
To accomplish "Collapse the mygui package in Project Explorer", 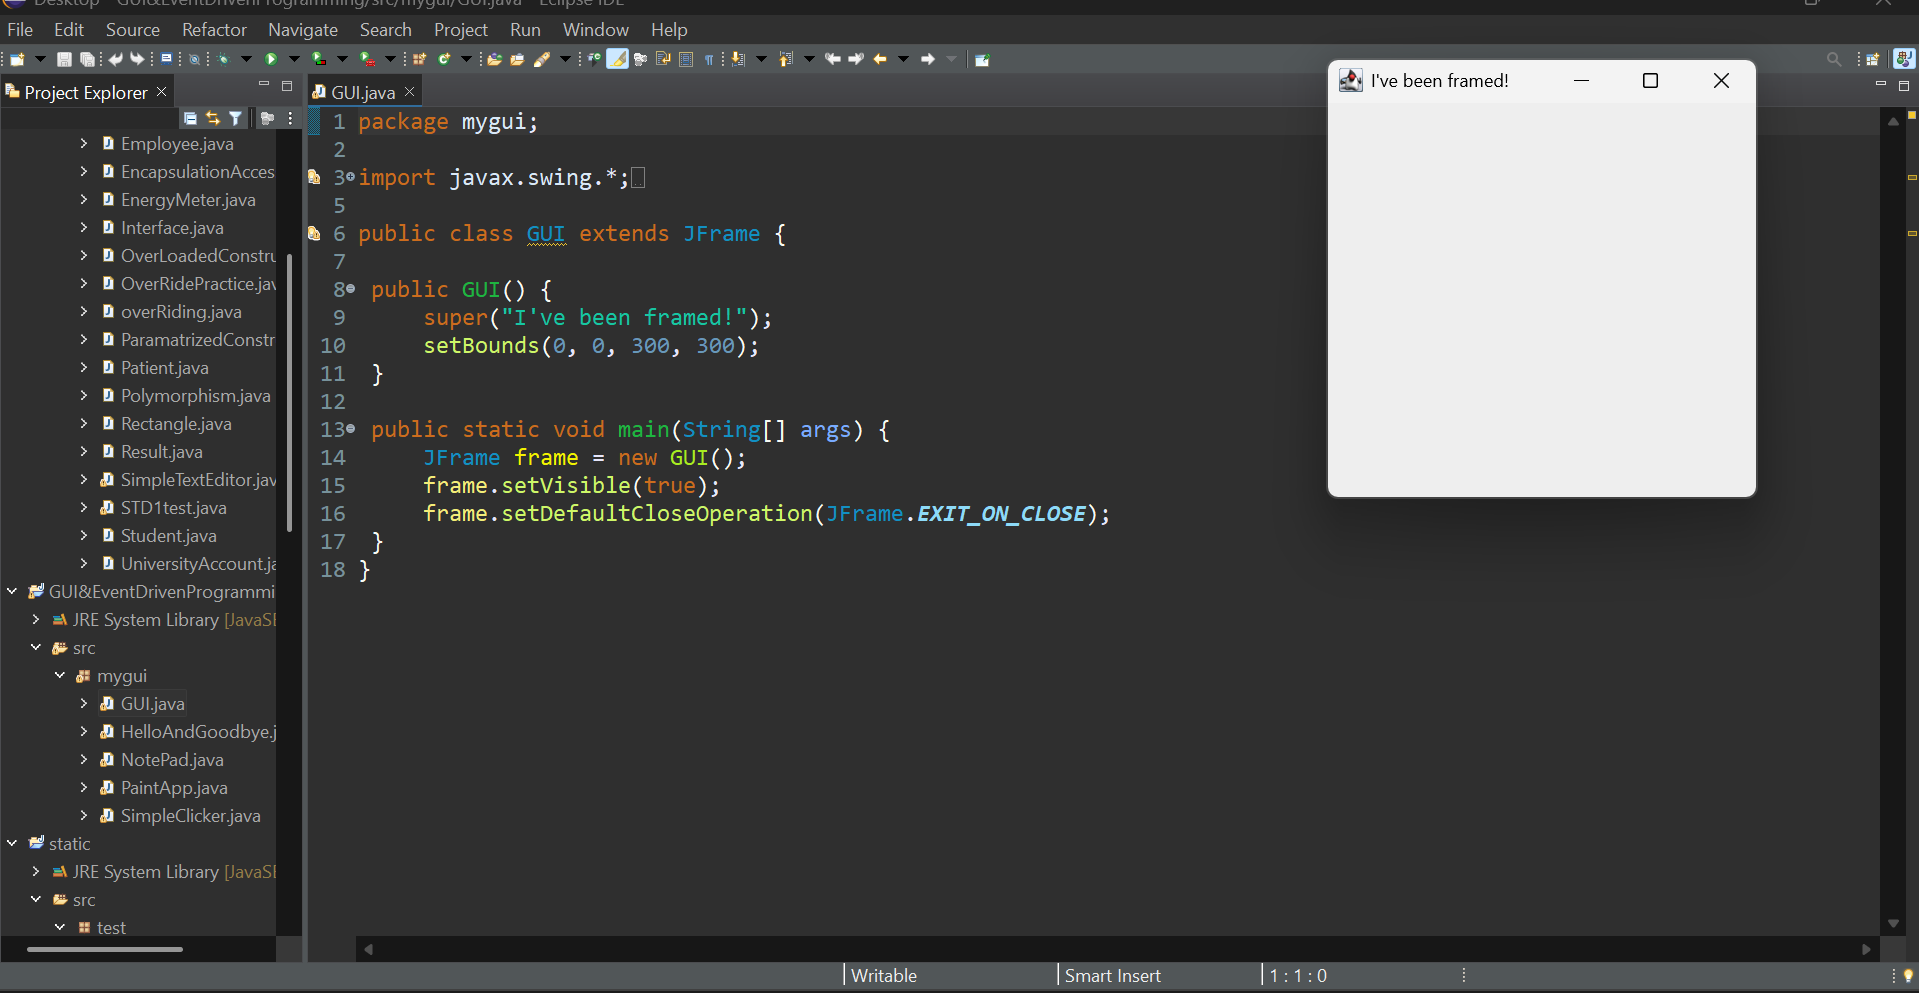I will [60, 676].
